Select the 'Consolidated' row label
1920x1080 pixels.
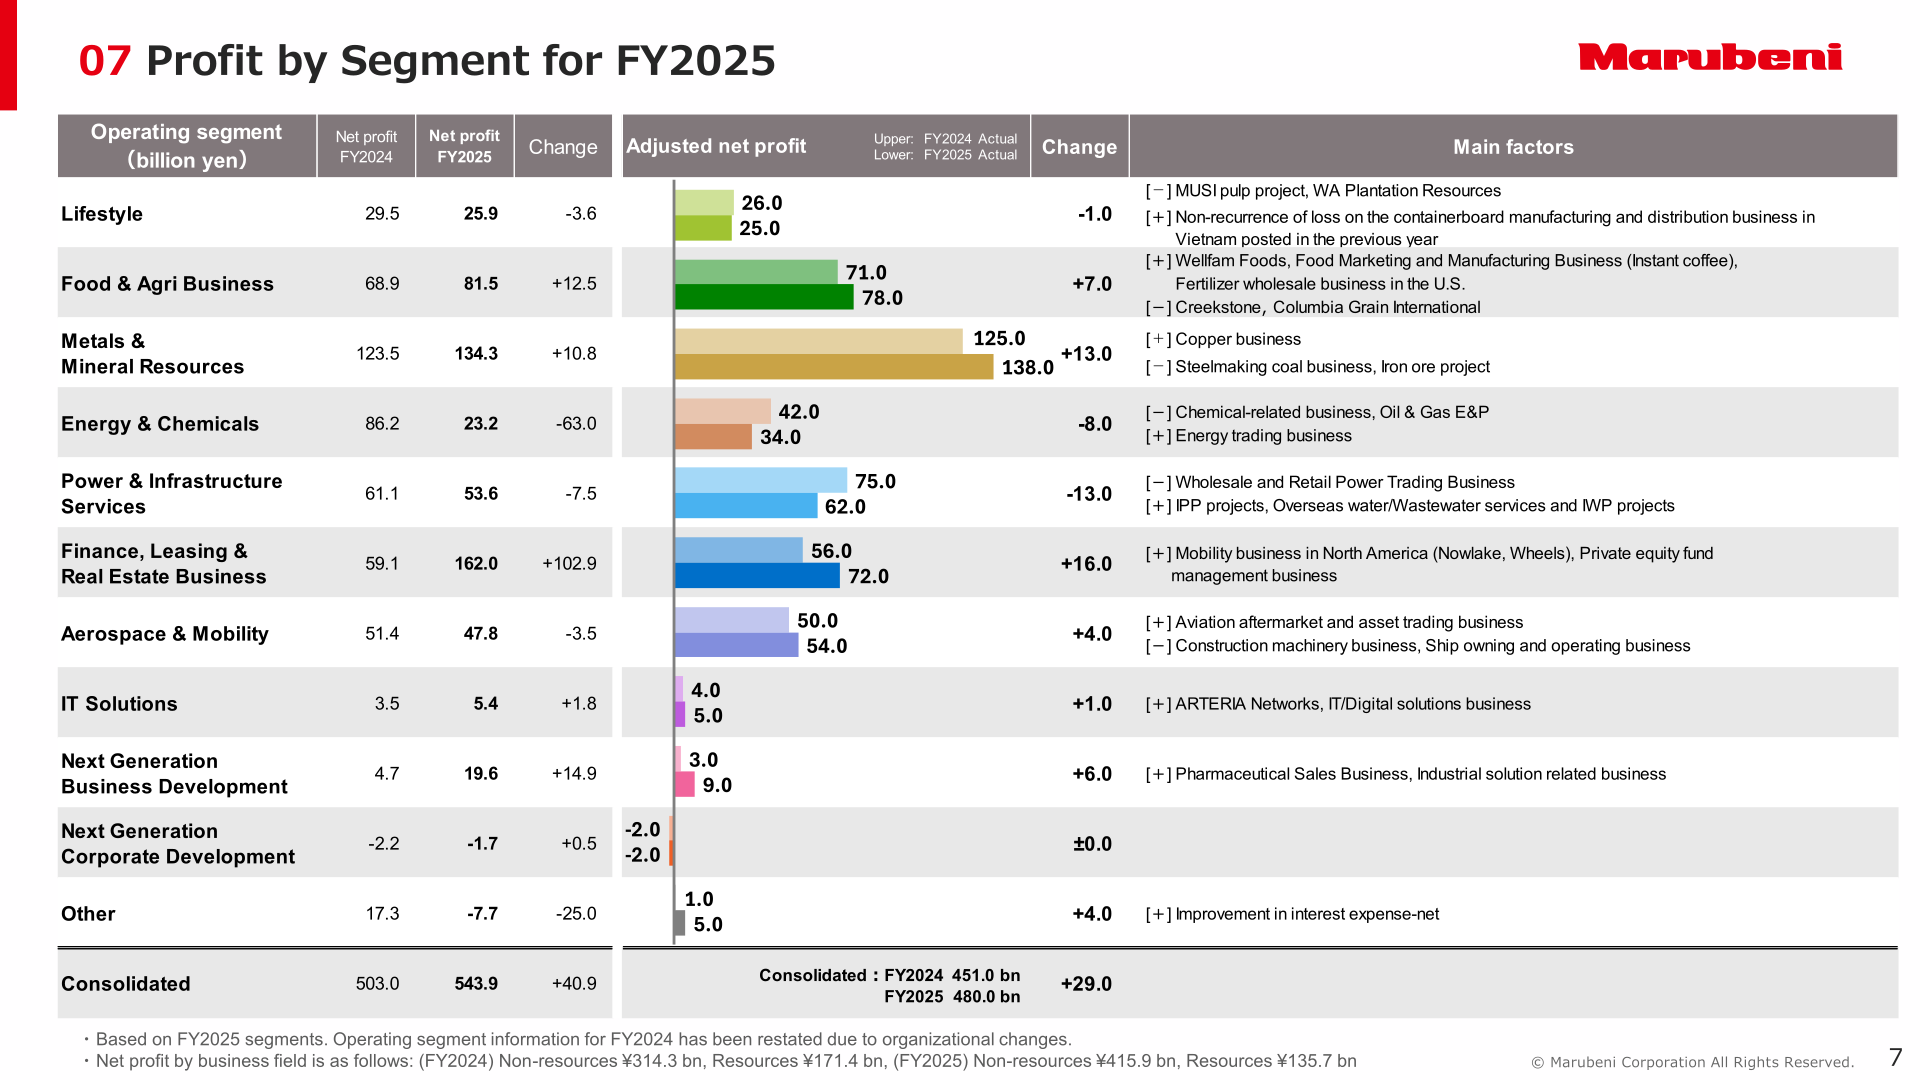[126, 984]
